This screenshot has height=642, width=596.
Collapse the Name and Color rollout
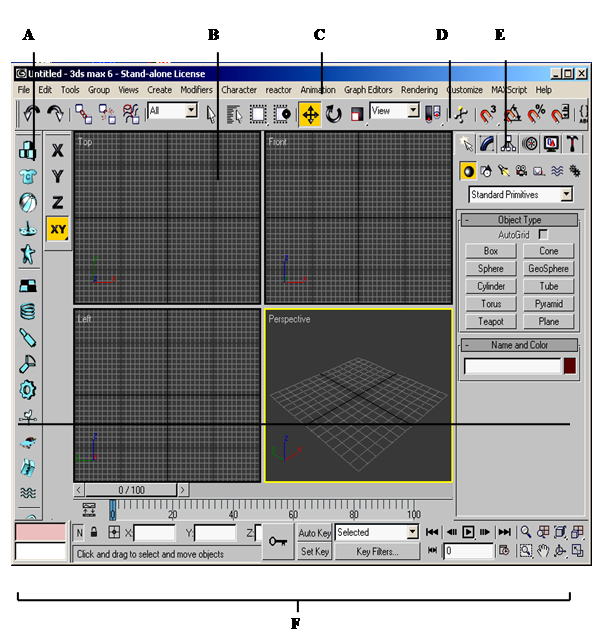tap(519, 345)
